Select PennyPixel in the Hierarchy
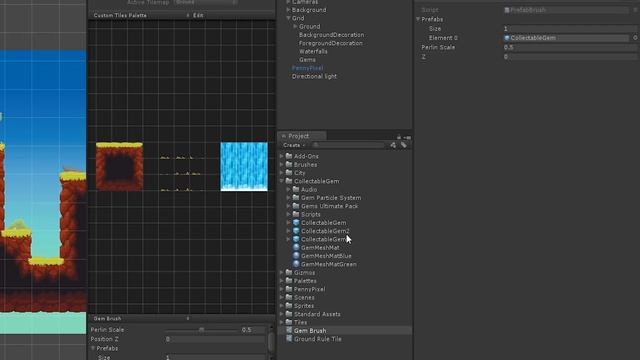This screenshot has width=640, height=360. pyautogui.click(x=307, y=68)
